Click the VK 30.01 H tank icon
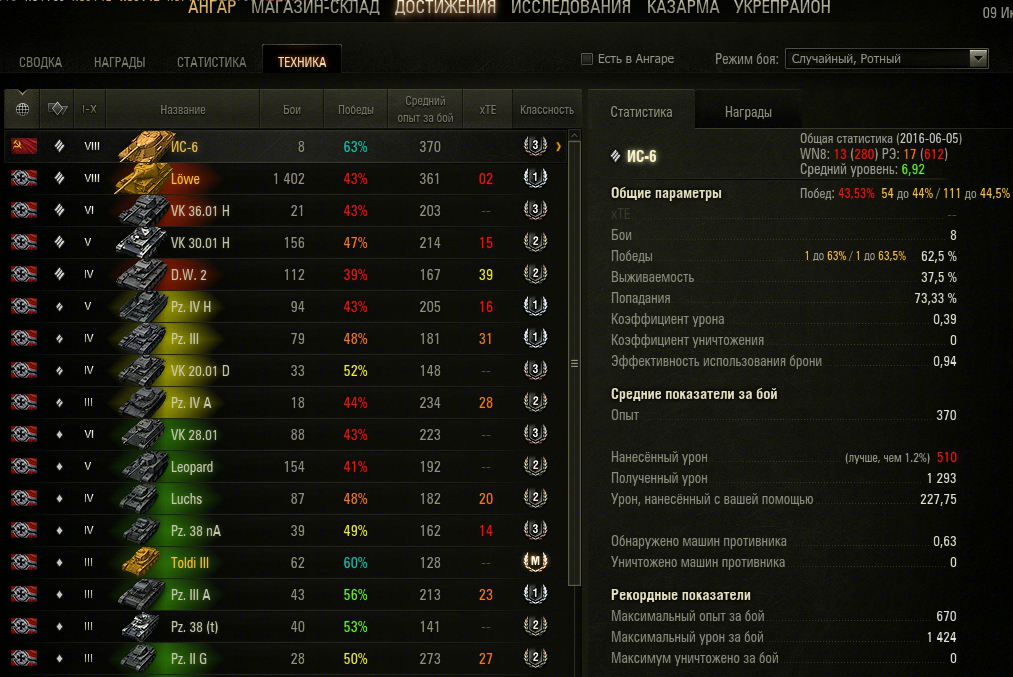This screenshot has height=677, width=1013. pyautogui.click(x=142, y=242)
